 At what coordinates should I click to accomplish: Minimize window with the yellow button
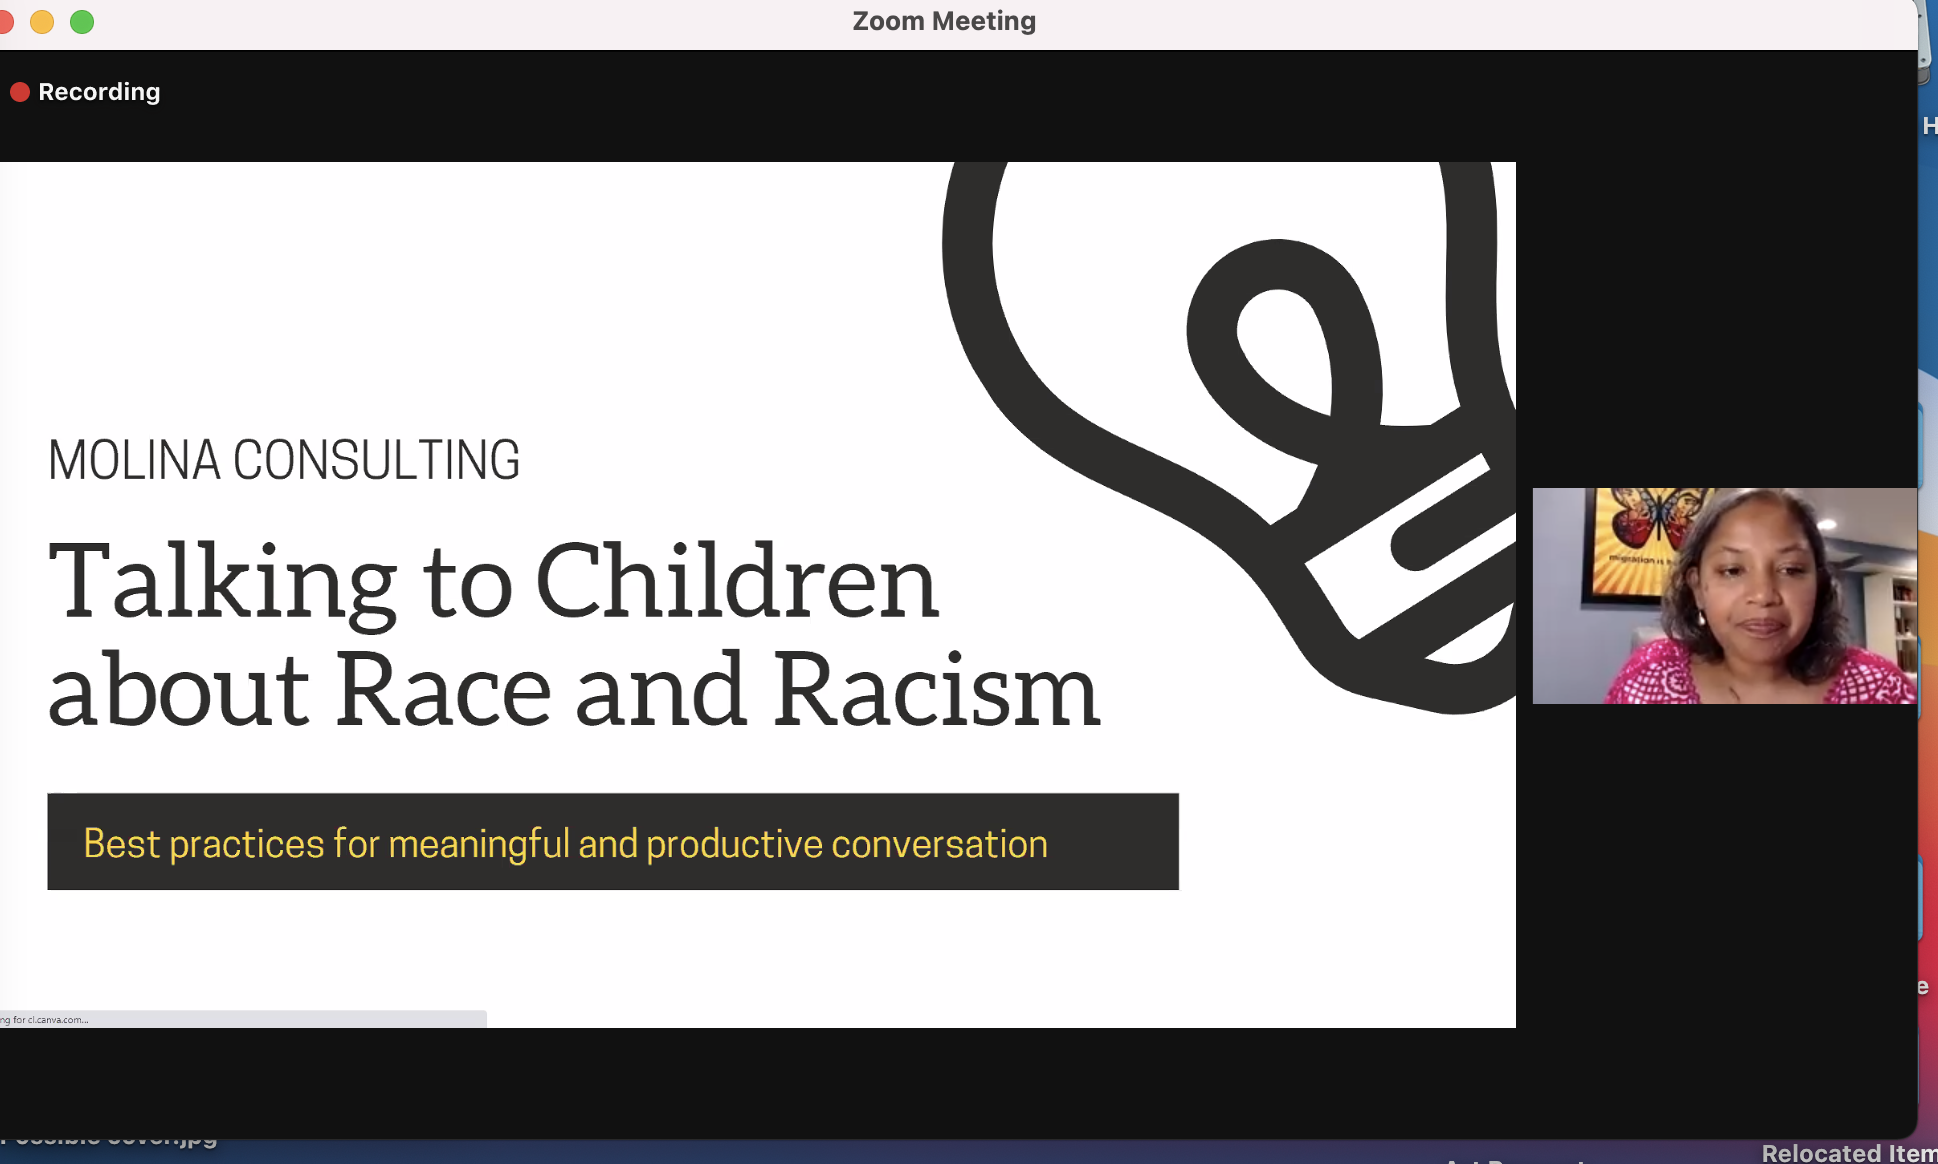(42, 21)
